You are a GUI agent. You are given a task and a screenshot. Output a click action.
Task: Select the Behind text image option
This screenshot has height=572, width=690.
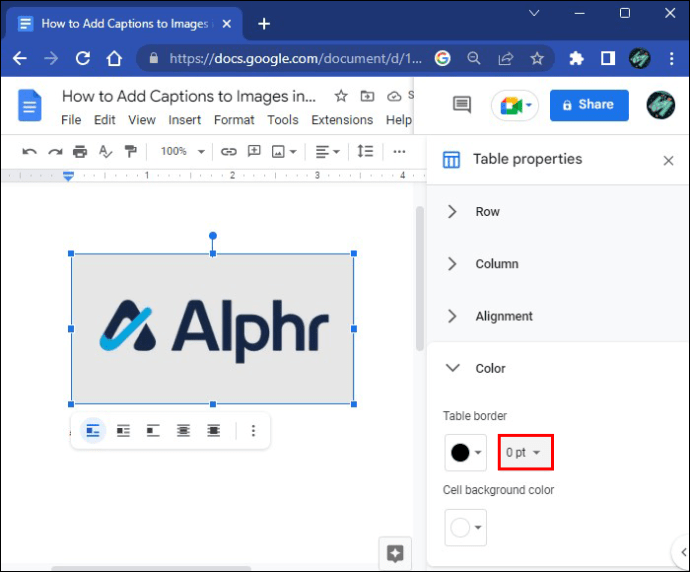pyautogui.click(x=183, y=431)
